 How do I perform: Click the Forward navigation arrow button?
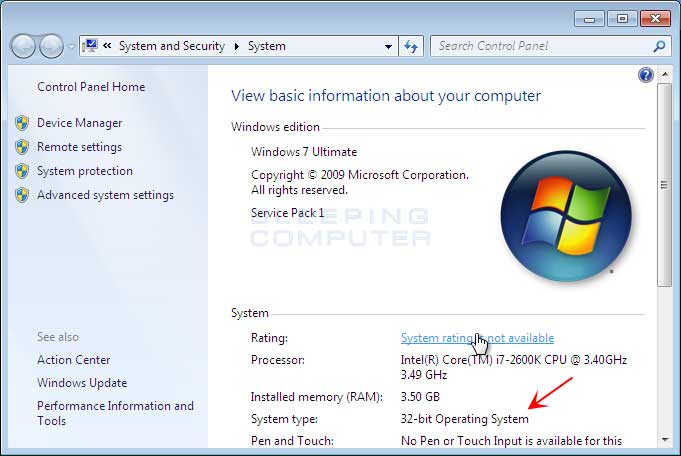pyautogui.click(x=51, y=46)
